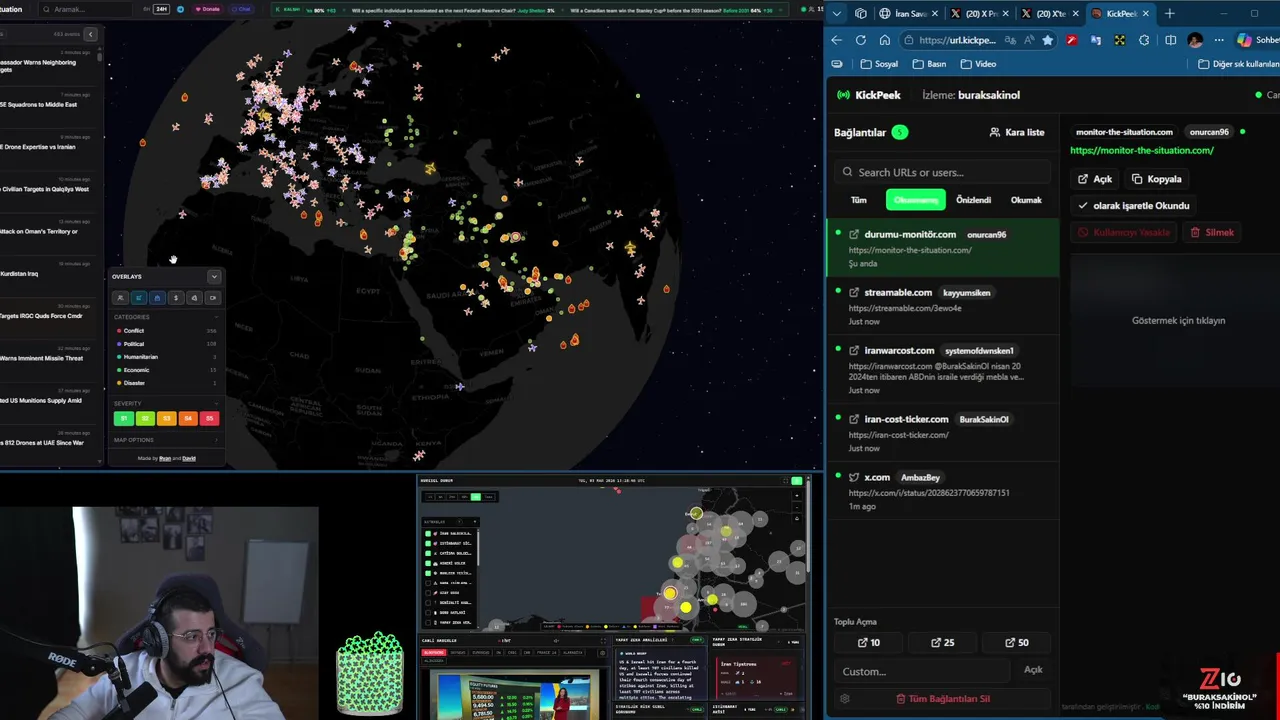Open the Kara liste button
Screen dimensions: 1280x720
pos(1017,132)
